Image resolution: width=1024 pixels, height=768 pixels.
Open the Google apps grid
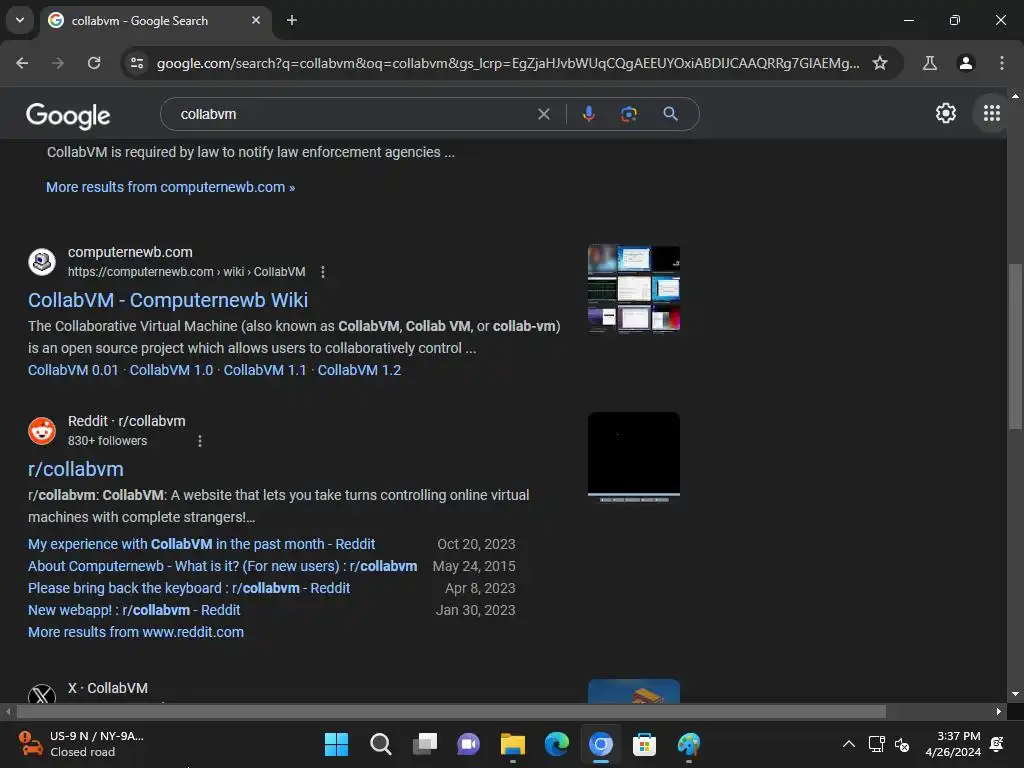[991, 113]
